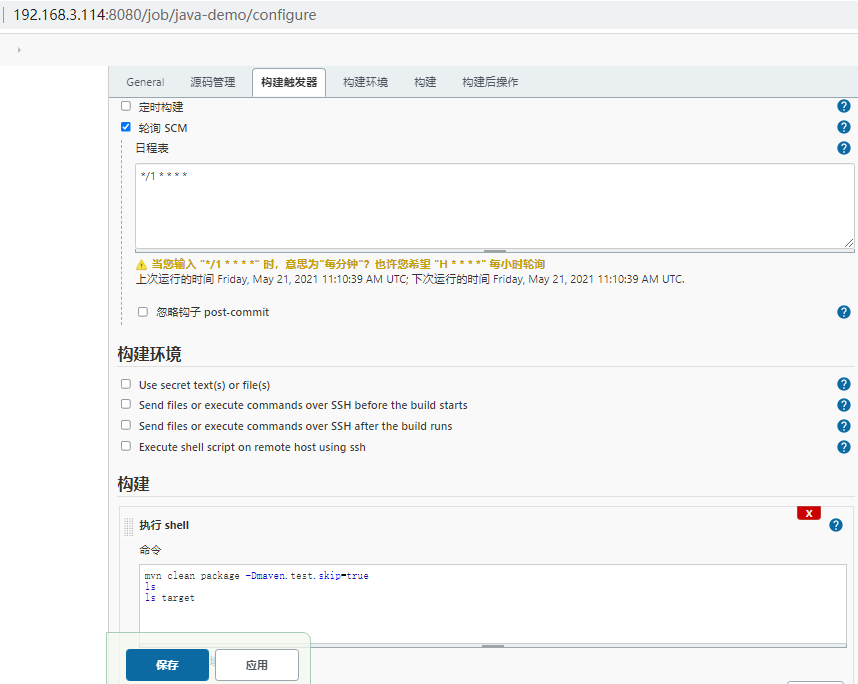This screenshot has width=858, height=684.
Task: Click the 应用 apply button
Action: click(x=257, y=665)
